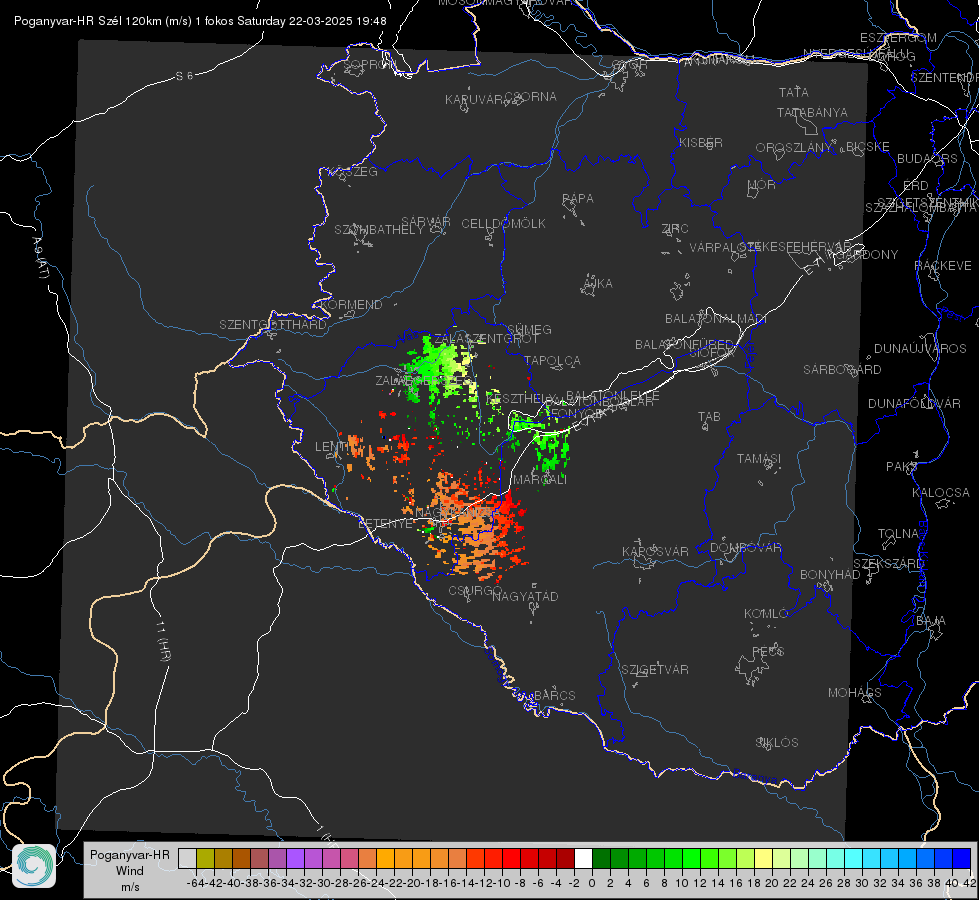979x900 pixels.
Task: Click the TAB town label
Action: (709, 417)
